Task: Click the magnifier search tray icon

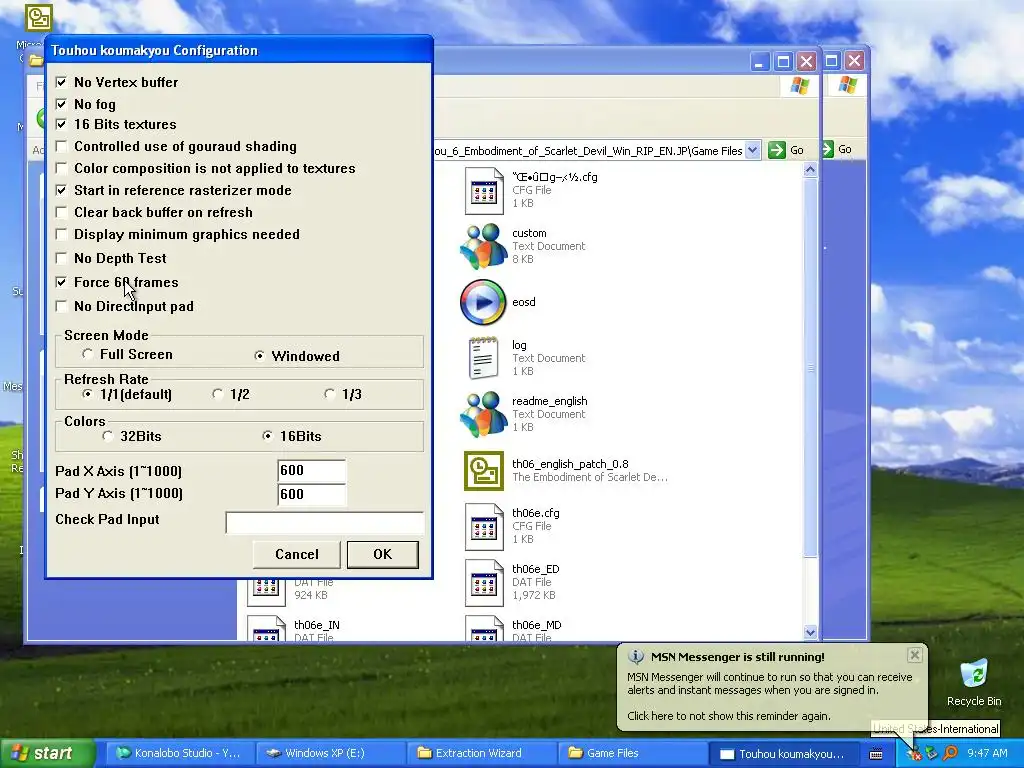Action: point(950,753)
